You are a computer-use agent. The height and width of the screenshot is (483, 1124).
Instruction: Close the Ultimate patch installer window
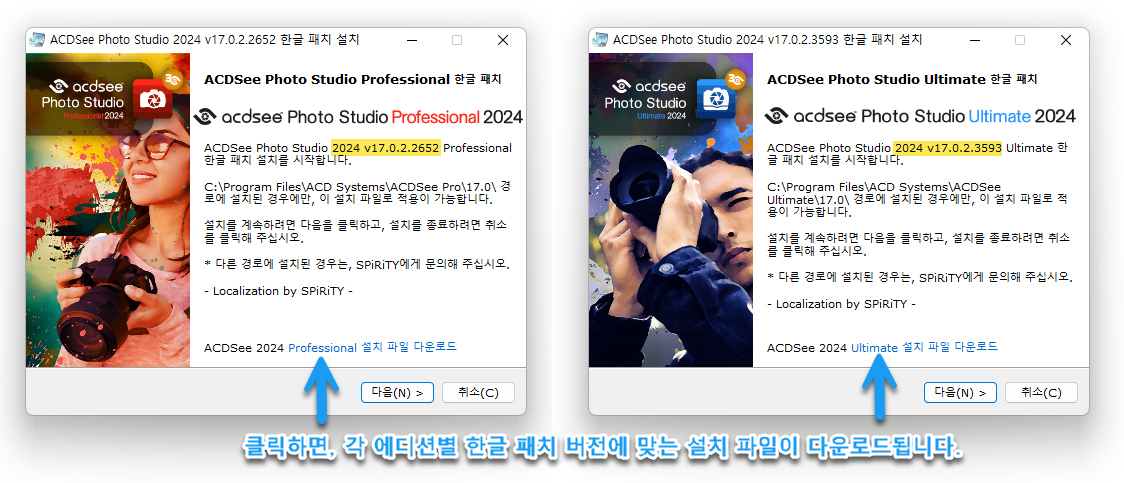pyautogui.click(x=1066, y=40)
